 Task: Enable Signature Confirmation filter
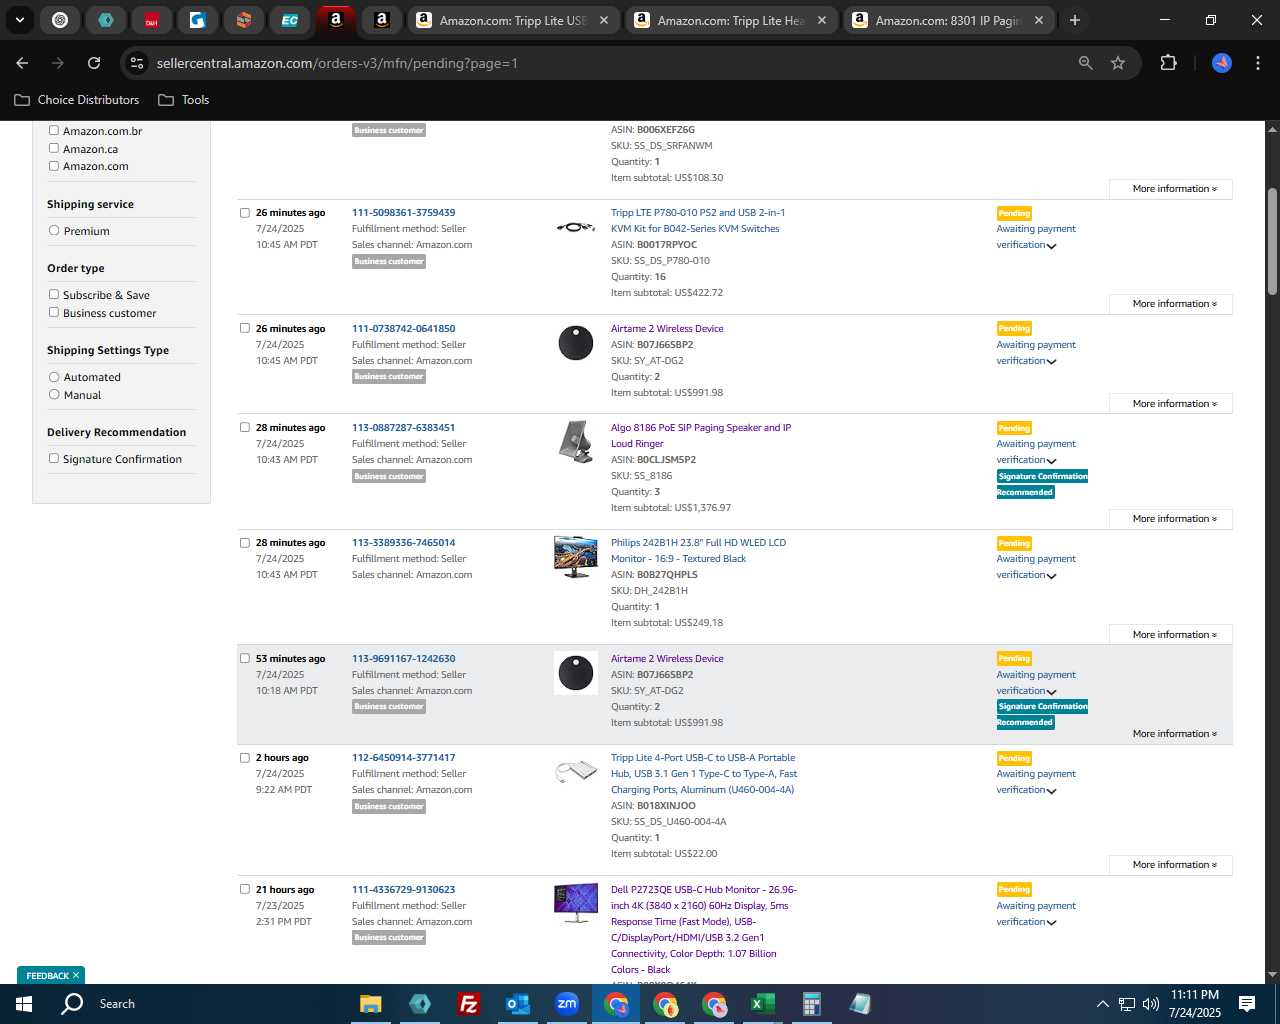point(54,459)
